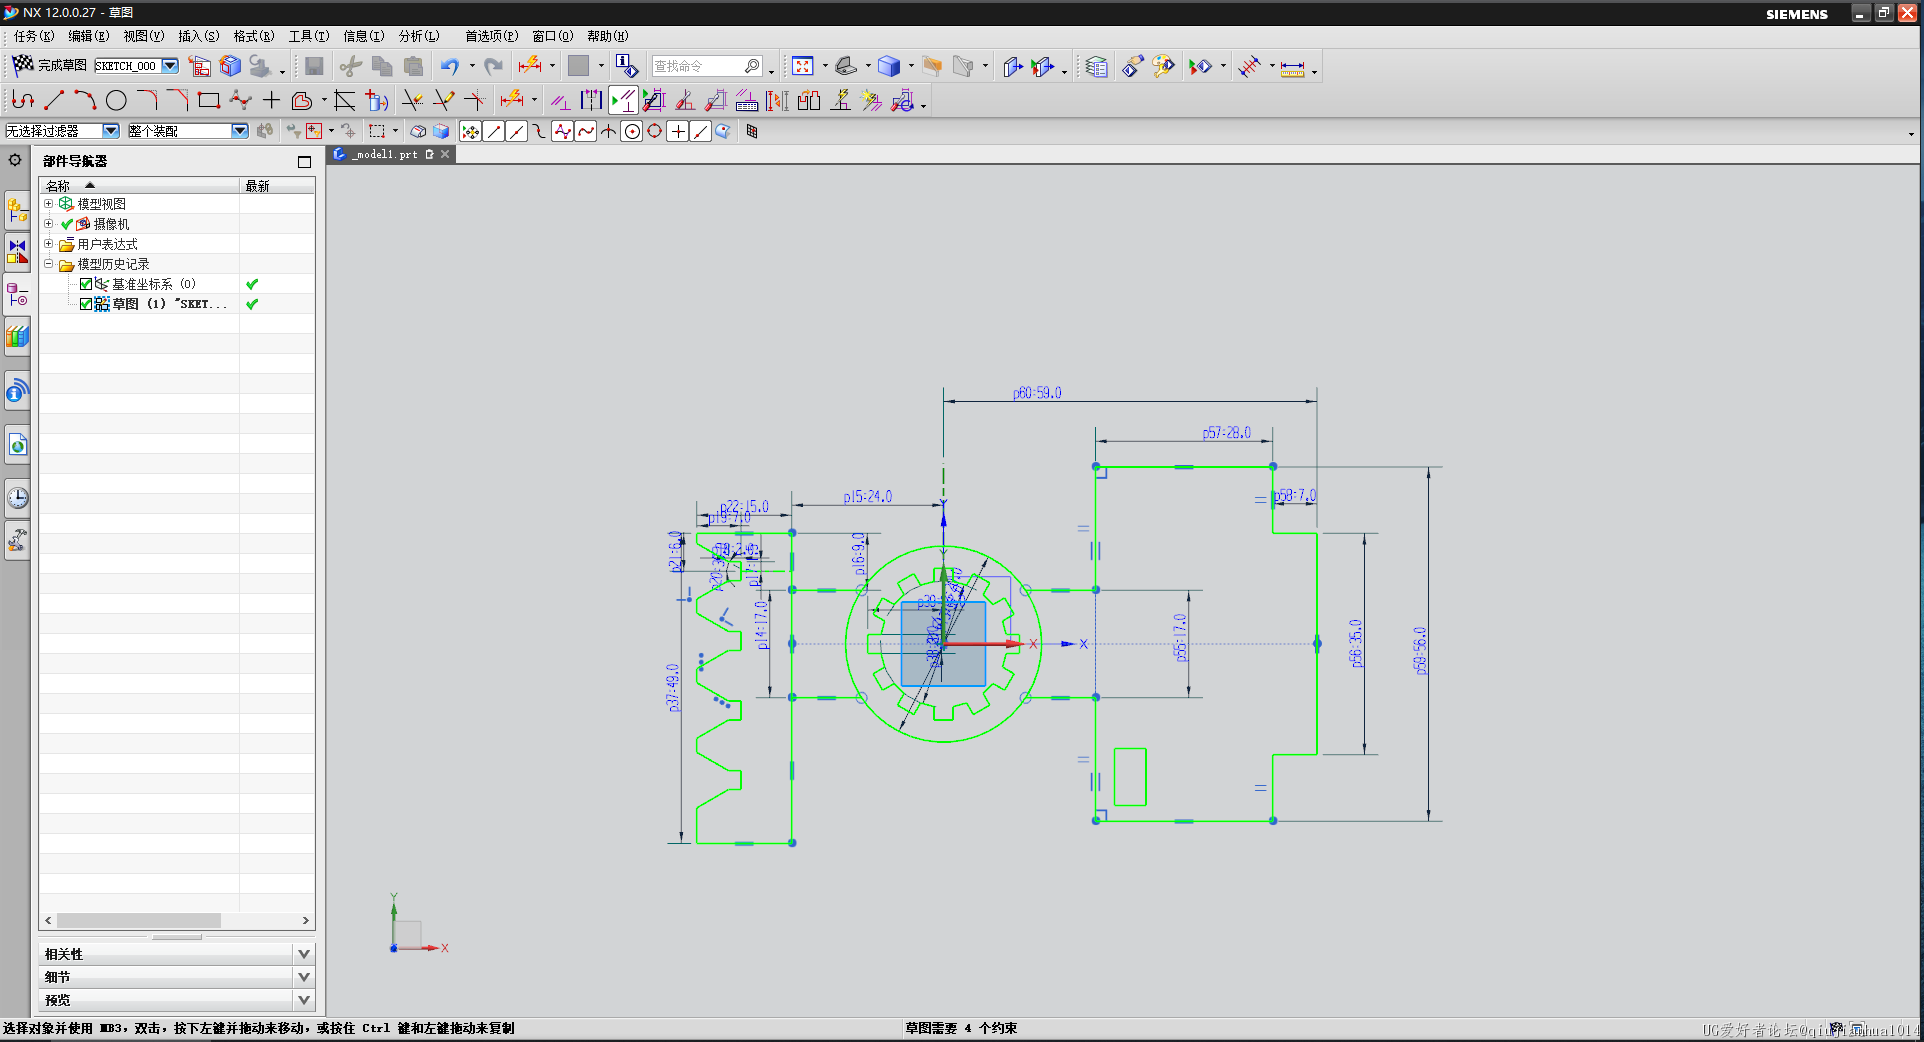Open the Reuse Library sidebar books icon
This screenshot has width=1924, height=1042.
click(x=17, y=337)
